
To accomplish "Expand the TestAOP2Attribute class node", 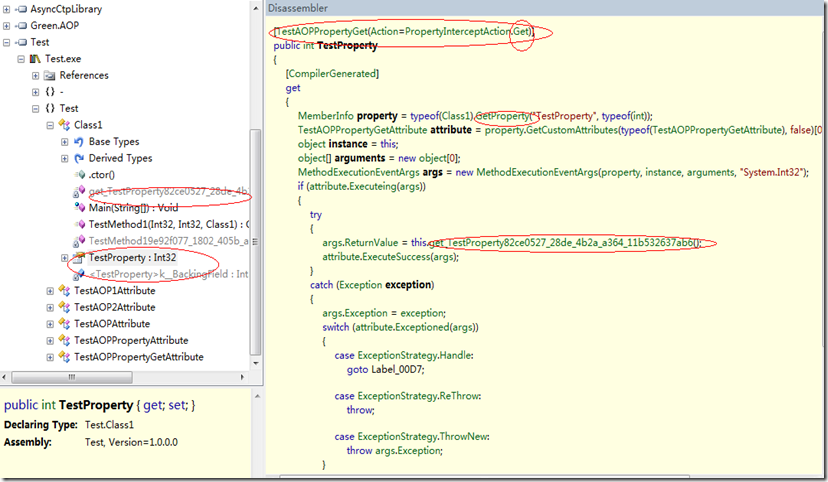I will click(50, 307).
